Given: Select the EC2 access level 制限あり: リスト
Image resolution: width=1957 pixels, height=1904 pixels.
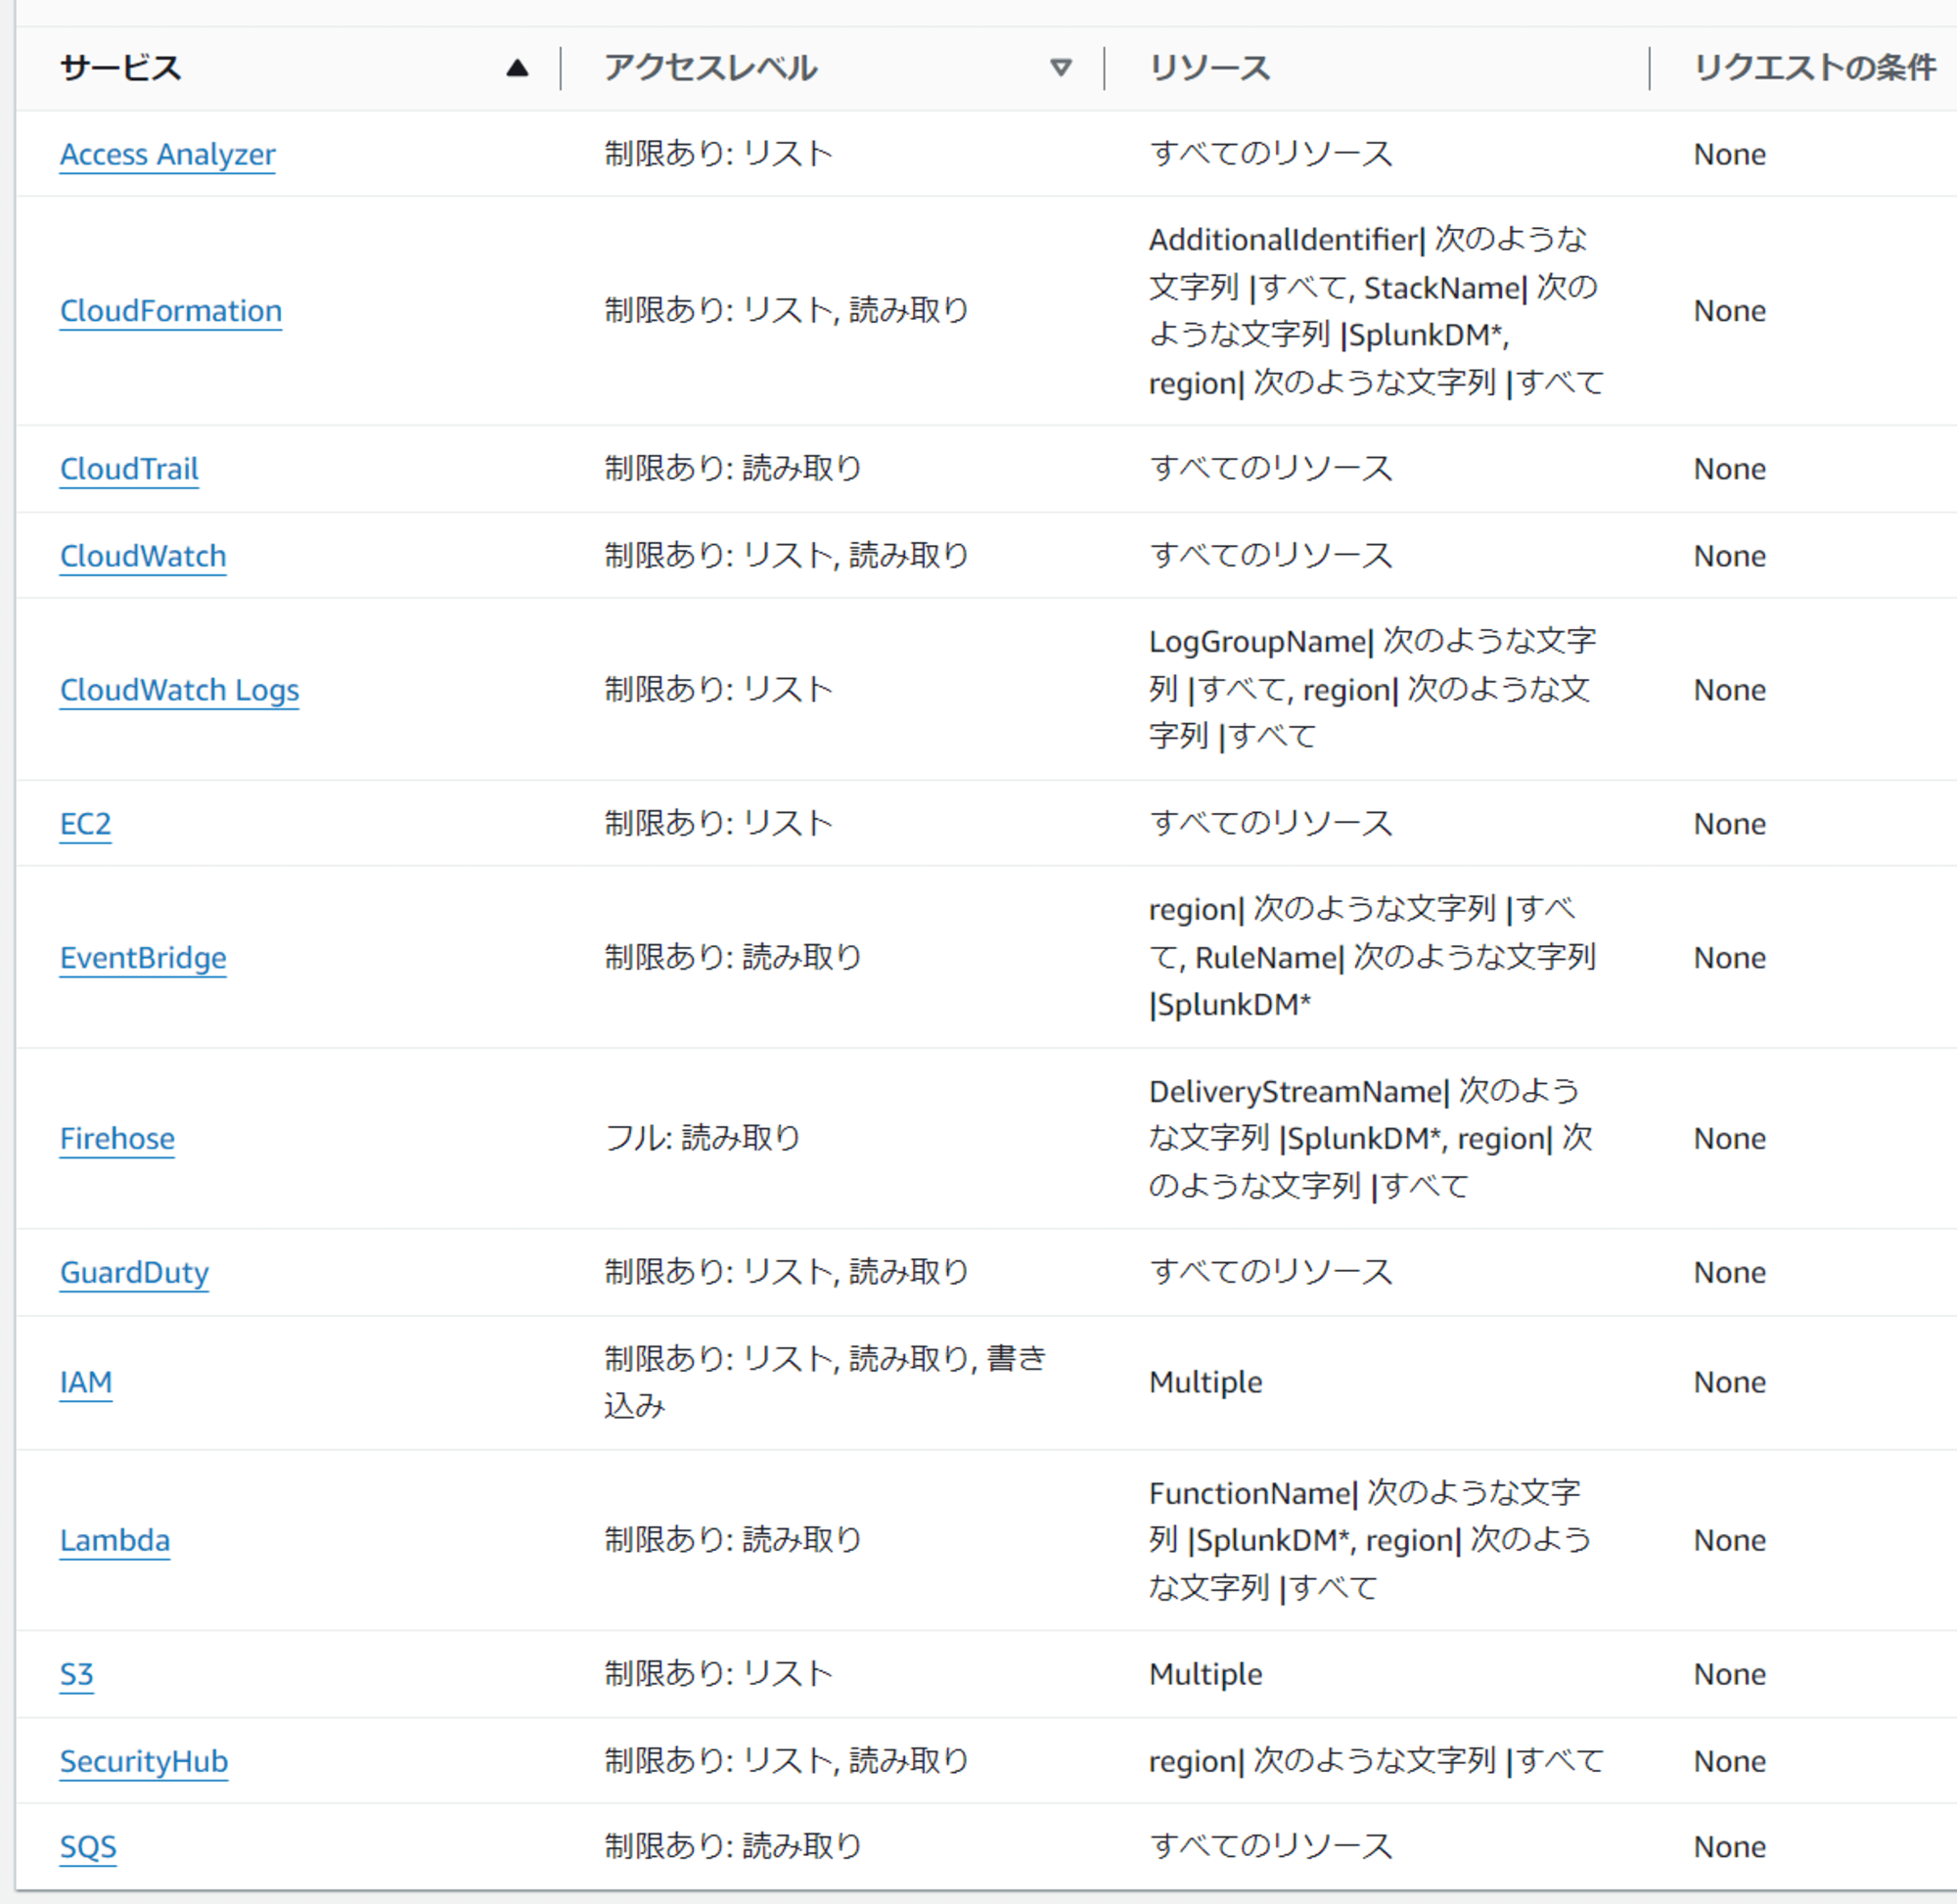Looking at the screenshot, I should click(x=719, y=824).
